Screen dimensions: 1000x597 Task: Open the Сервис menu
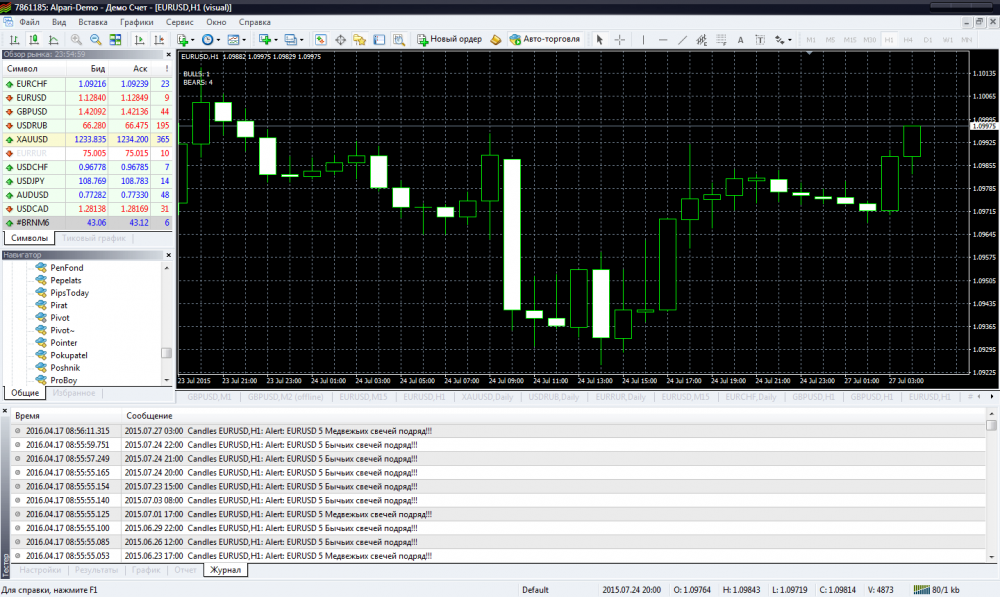180,21
